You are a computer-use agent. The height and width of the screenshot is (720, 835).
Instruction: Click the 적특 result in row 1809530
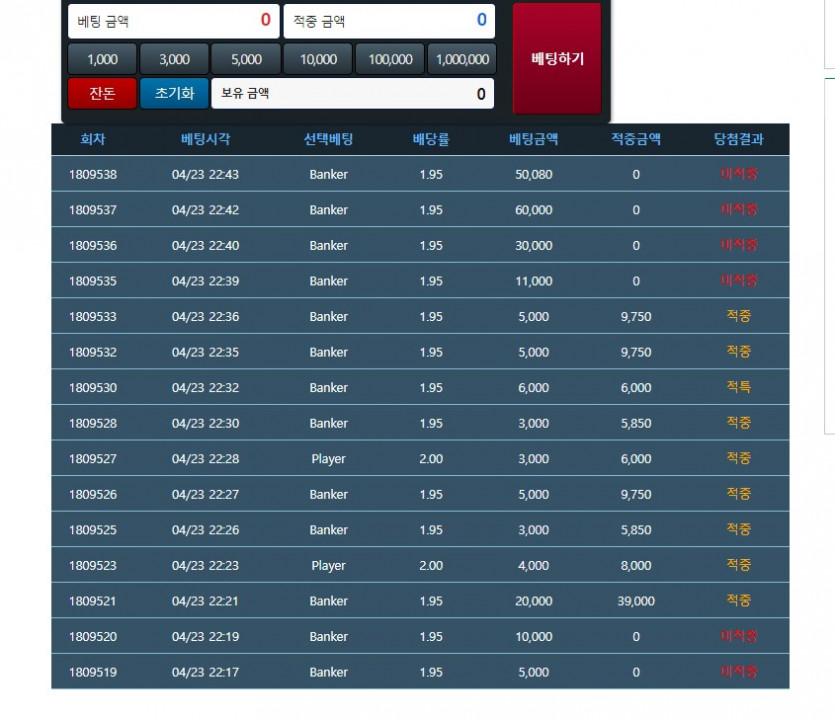pos(739,387)
